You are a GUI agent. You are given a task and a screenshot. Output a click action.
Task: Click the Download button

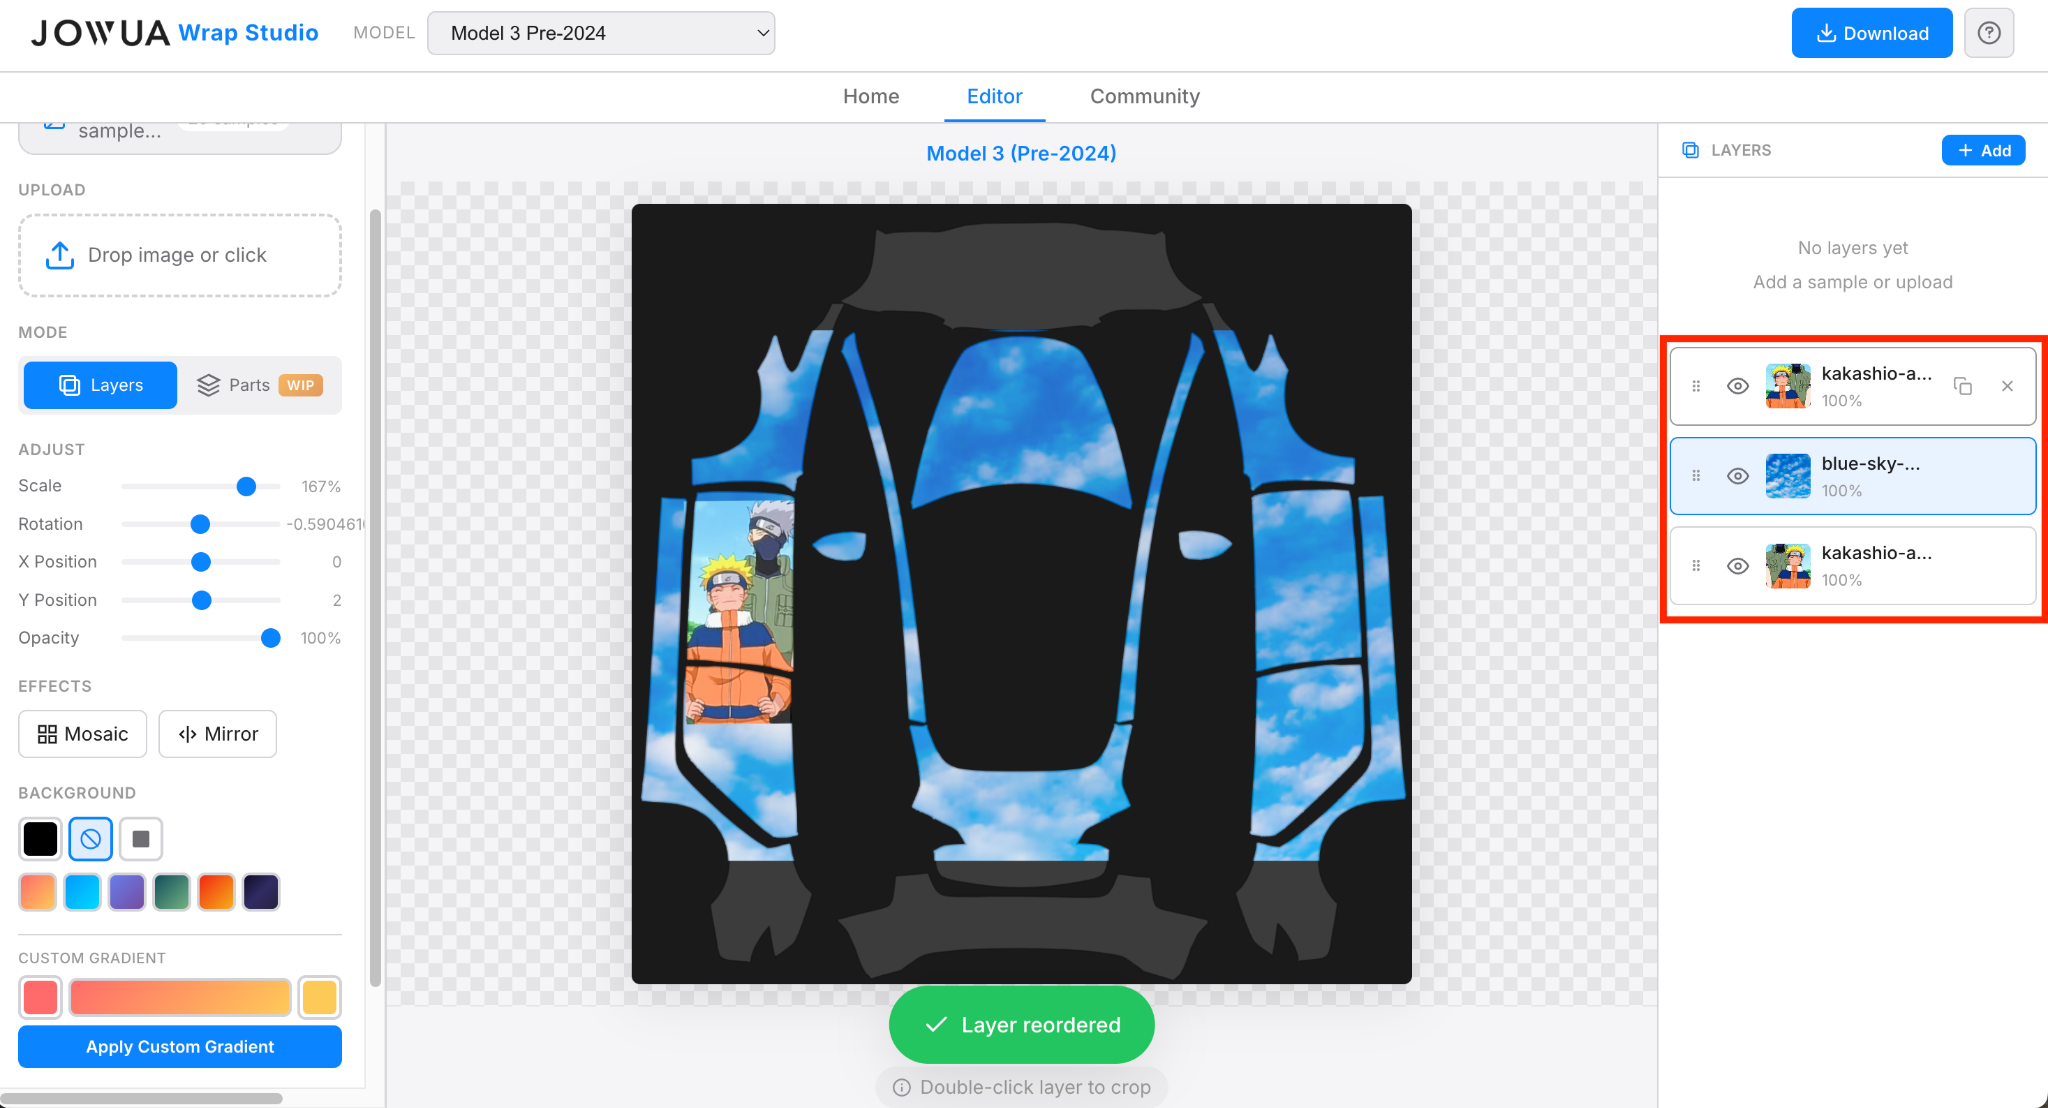click(x=1871, y=33)
